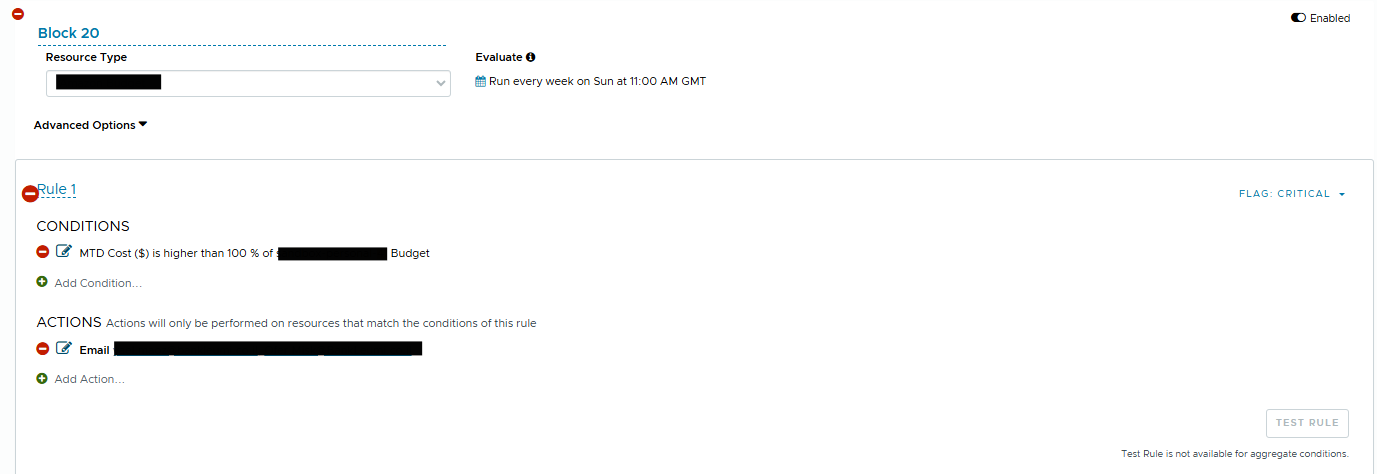Open the Resource Type dropdown
Image resolution: width=1377 pixels, height=474 pixels.
click(x=248, y=83)
